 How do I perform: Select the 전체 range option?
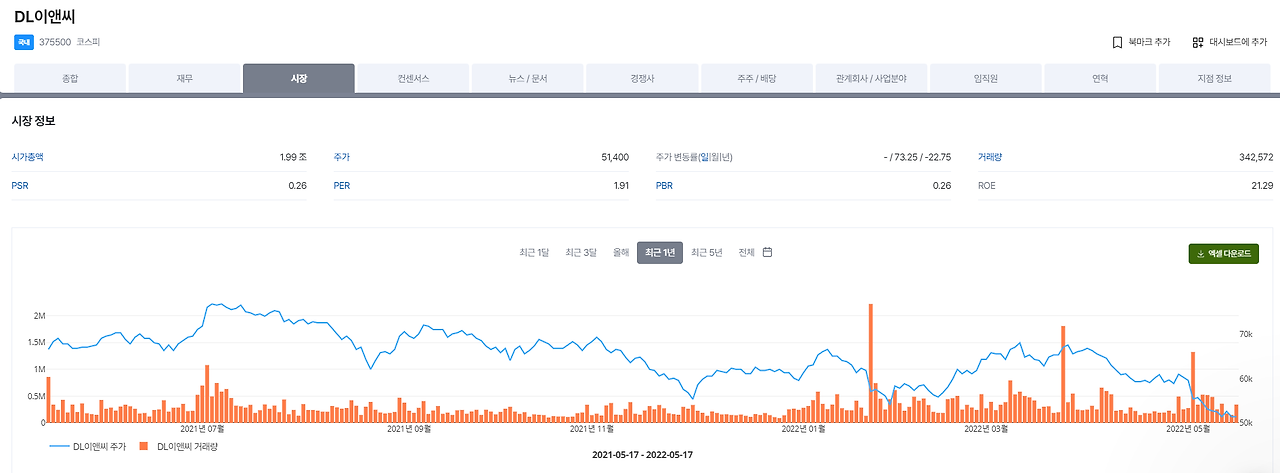pyautogui.click(x=746, y=252)
